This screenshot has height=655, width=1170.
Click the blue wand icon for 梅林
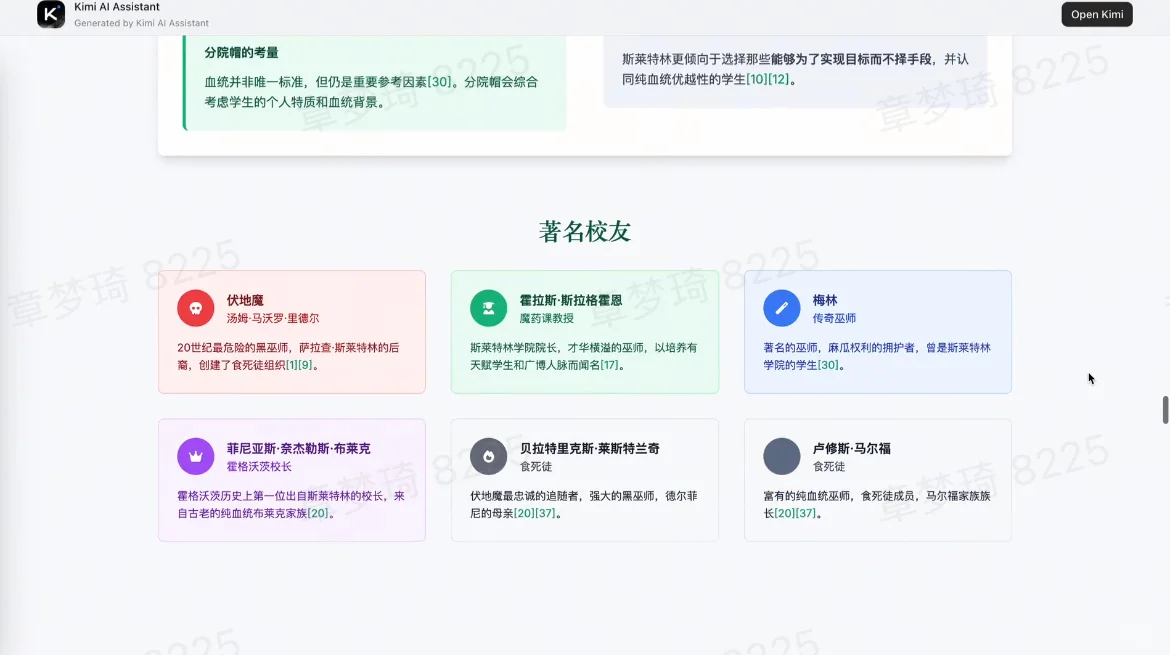click(x=781, y=308)
